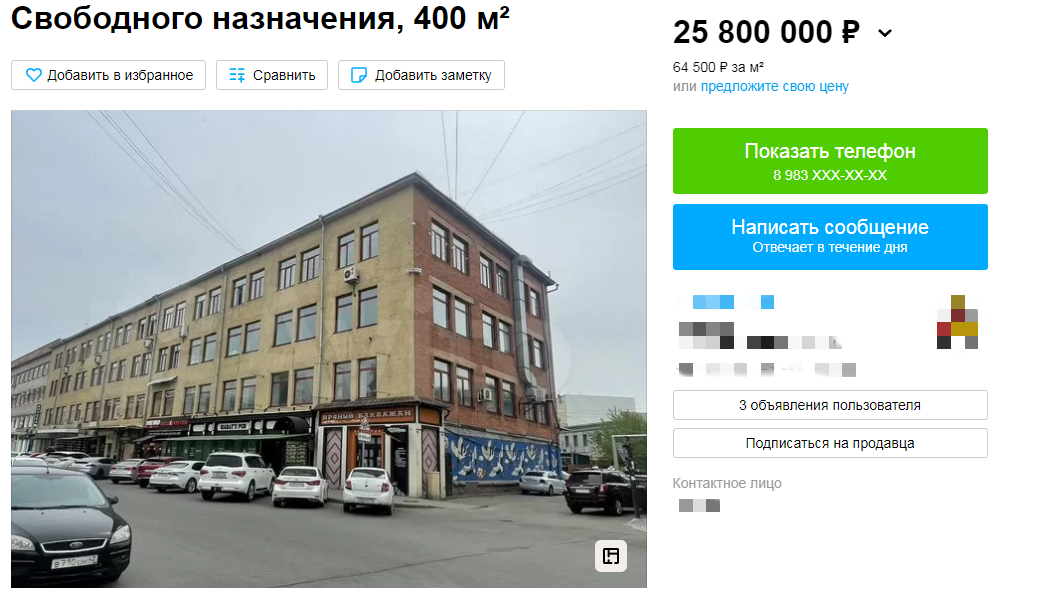The image size is (1045, 594).
Task: Click «Написать сообщение» to message seller
Action: pos(830,237)
